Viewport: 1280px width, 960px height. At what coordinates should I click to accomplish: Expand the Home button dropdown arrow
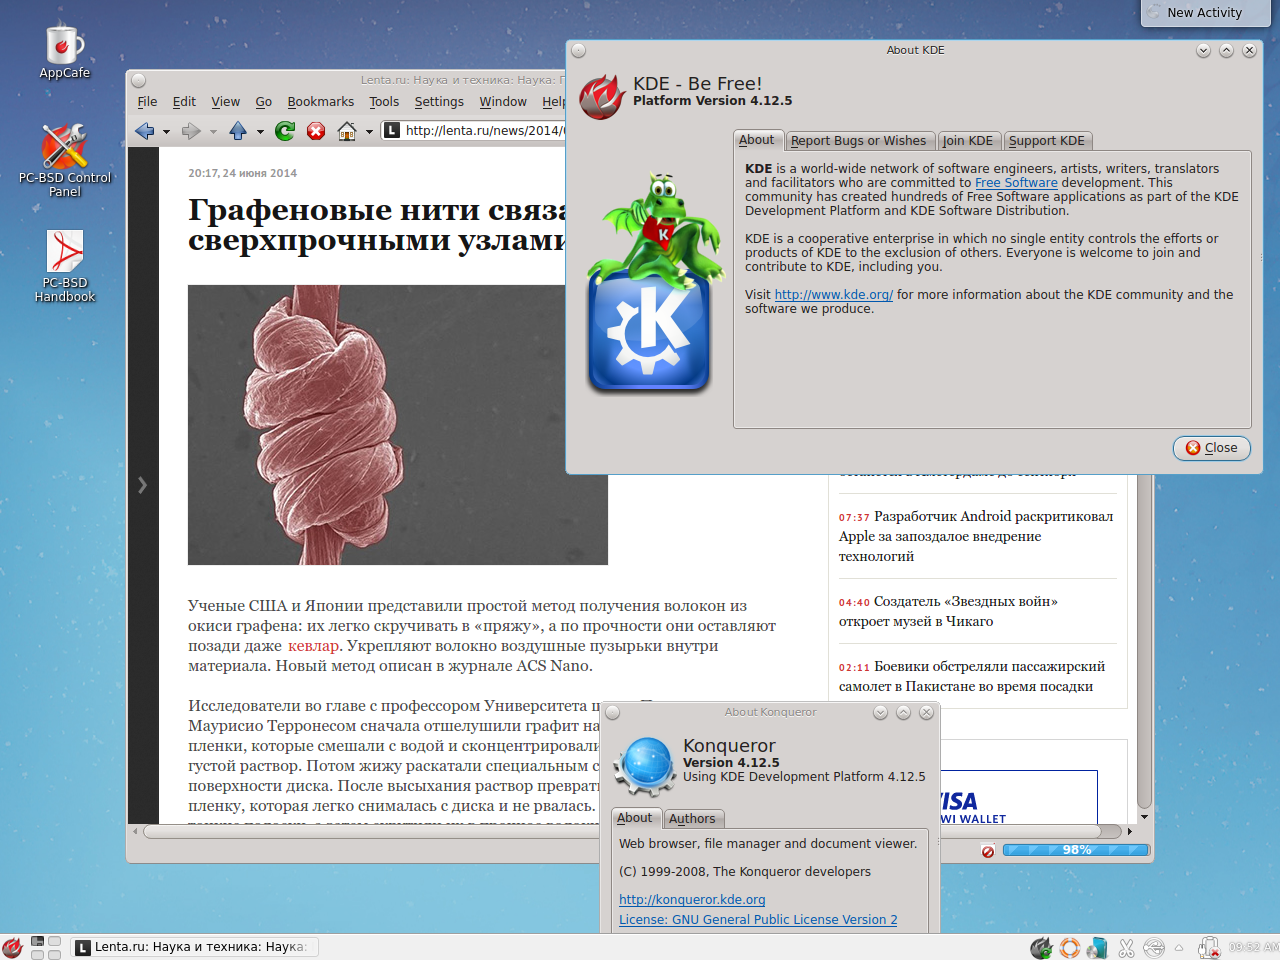coord(369,132)
